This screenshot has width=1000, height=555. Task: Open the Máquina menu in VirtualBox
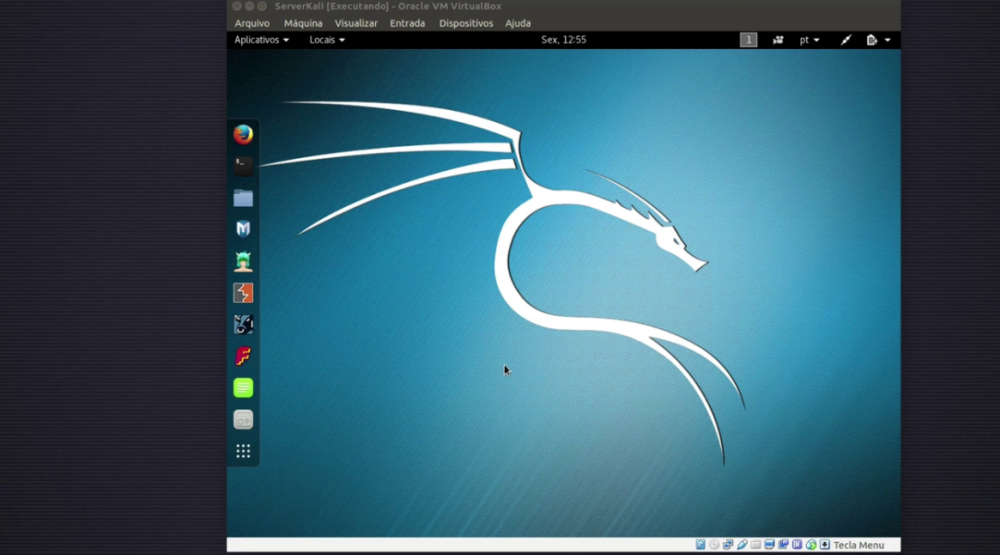303,23
